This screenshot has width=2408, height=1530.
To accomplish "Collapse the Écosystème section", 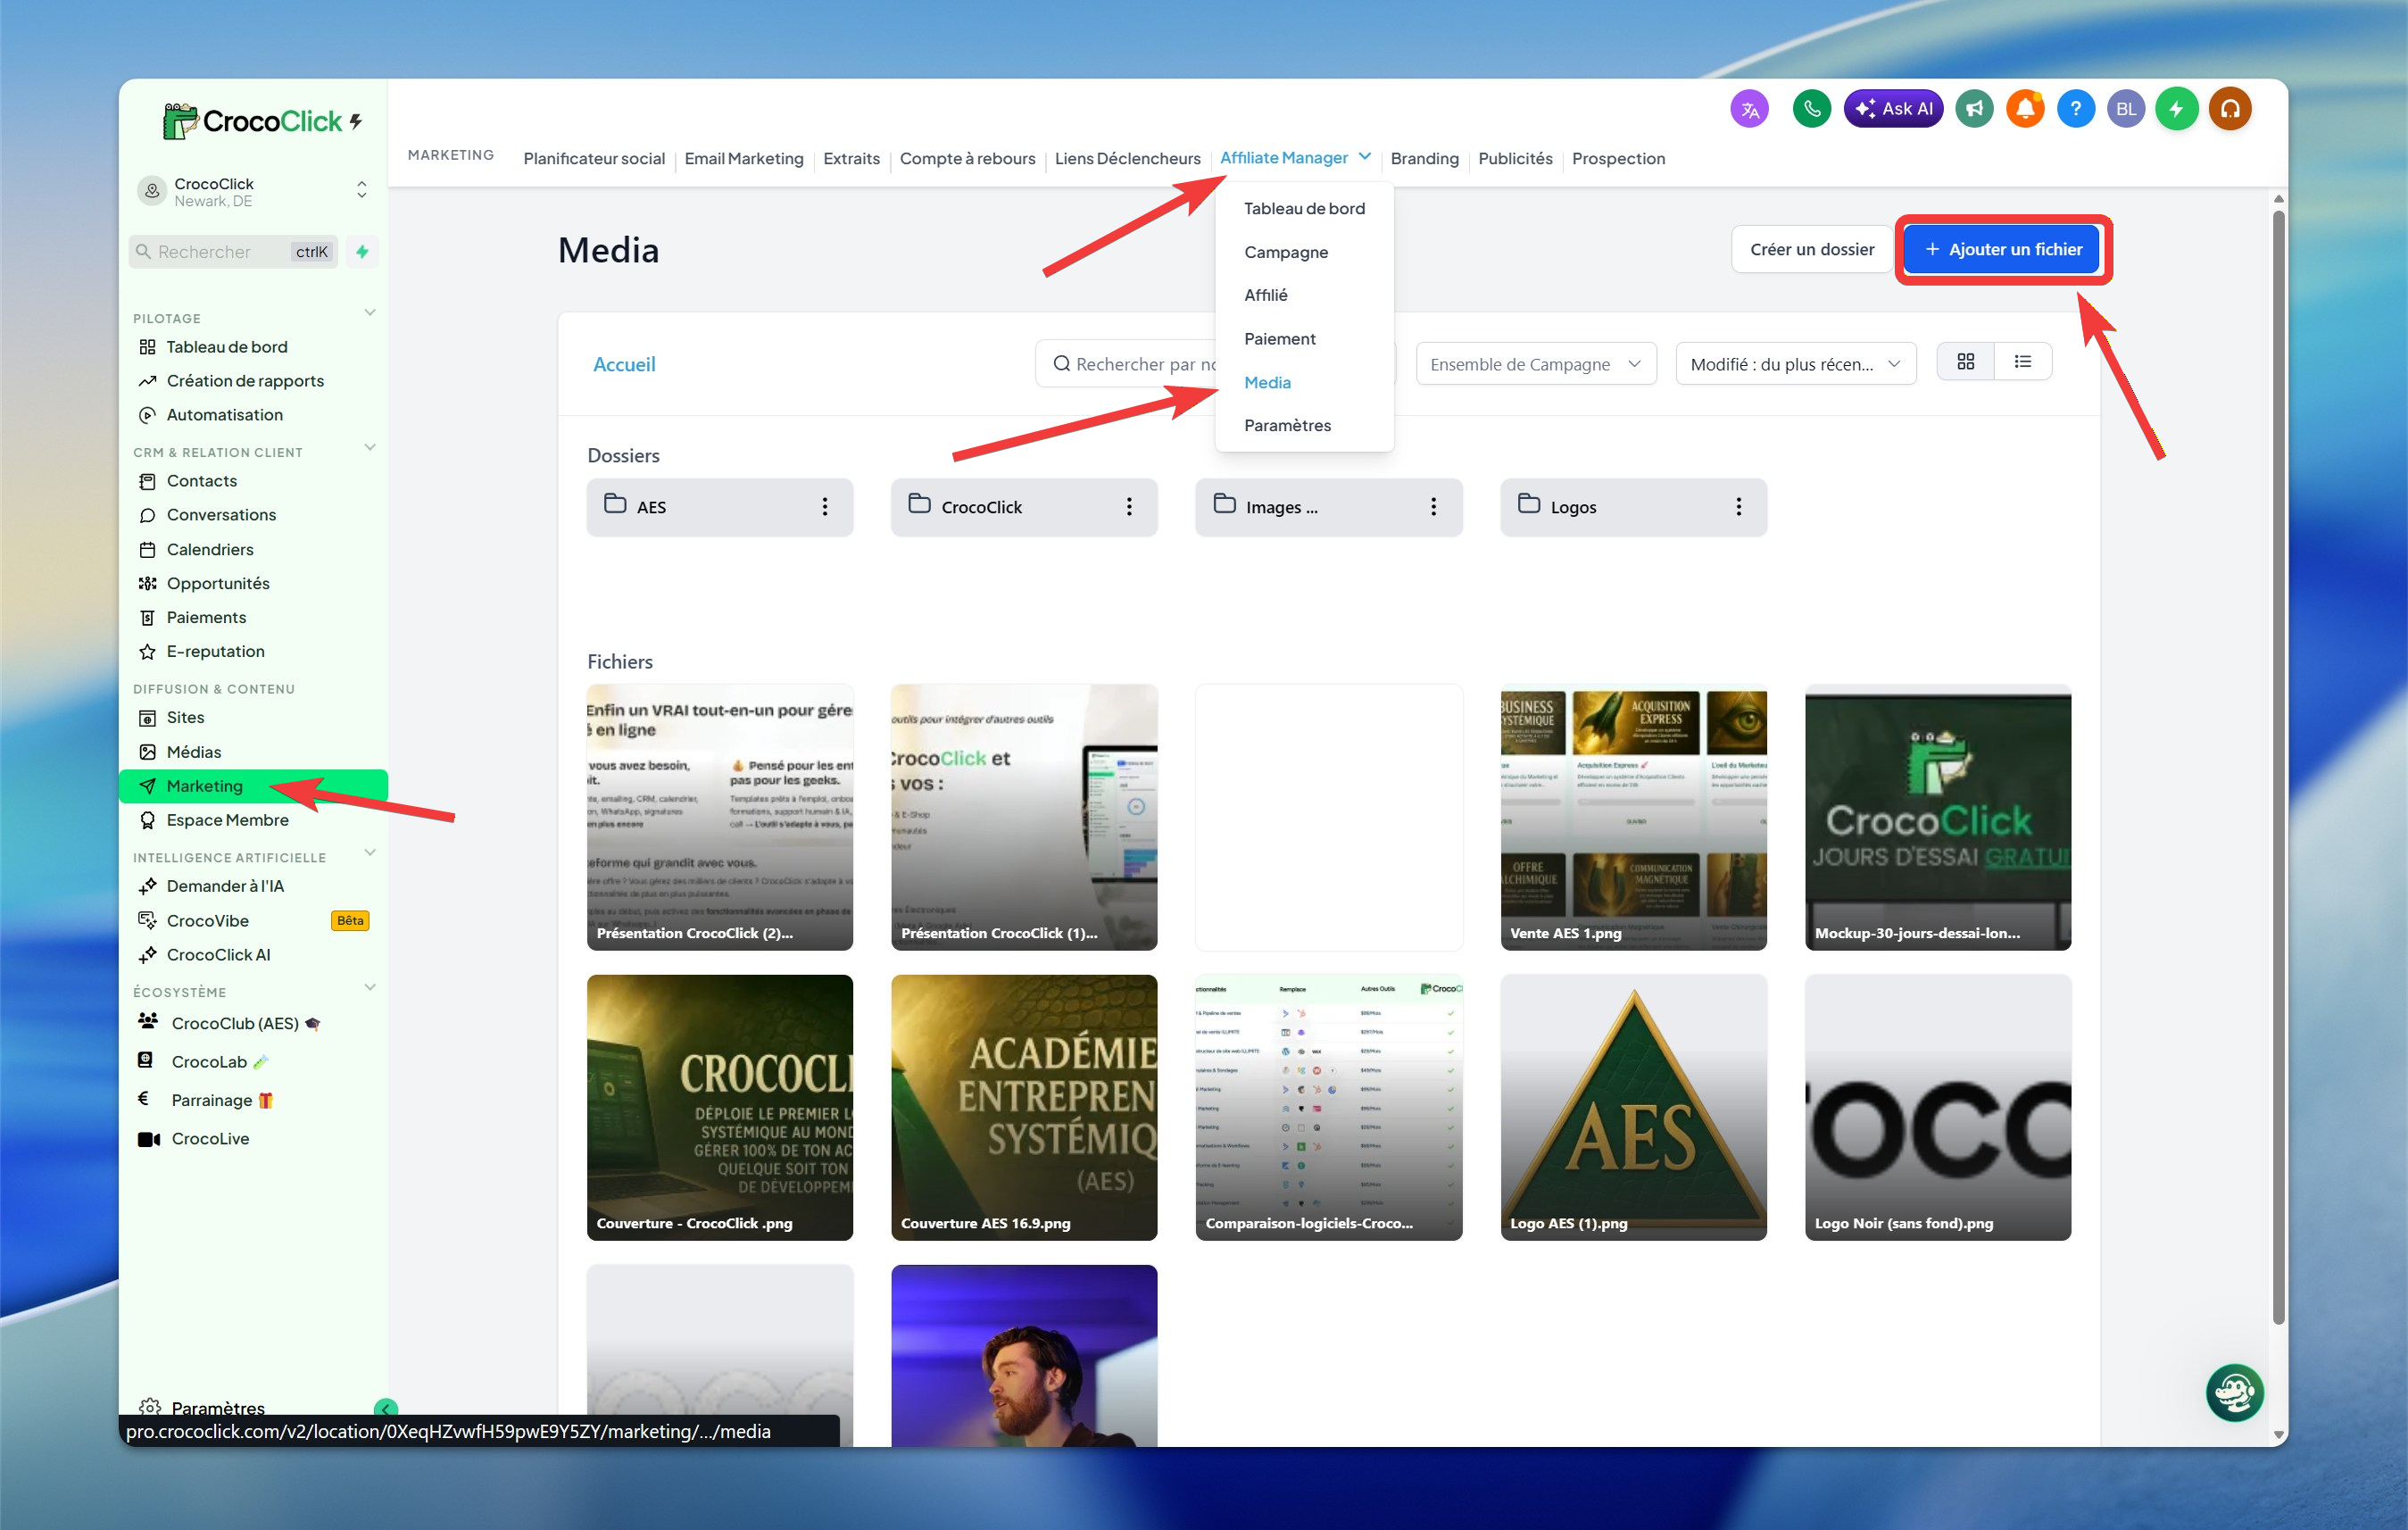I will (370, 988).
